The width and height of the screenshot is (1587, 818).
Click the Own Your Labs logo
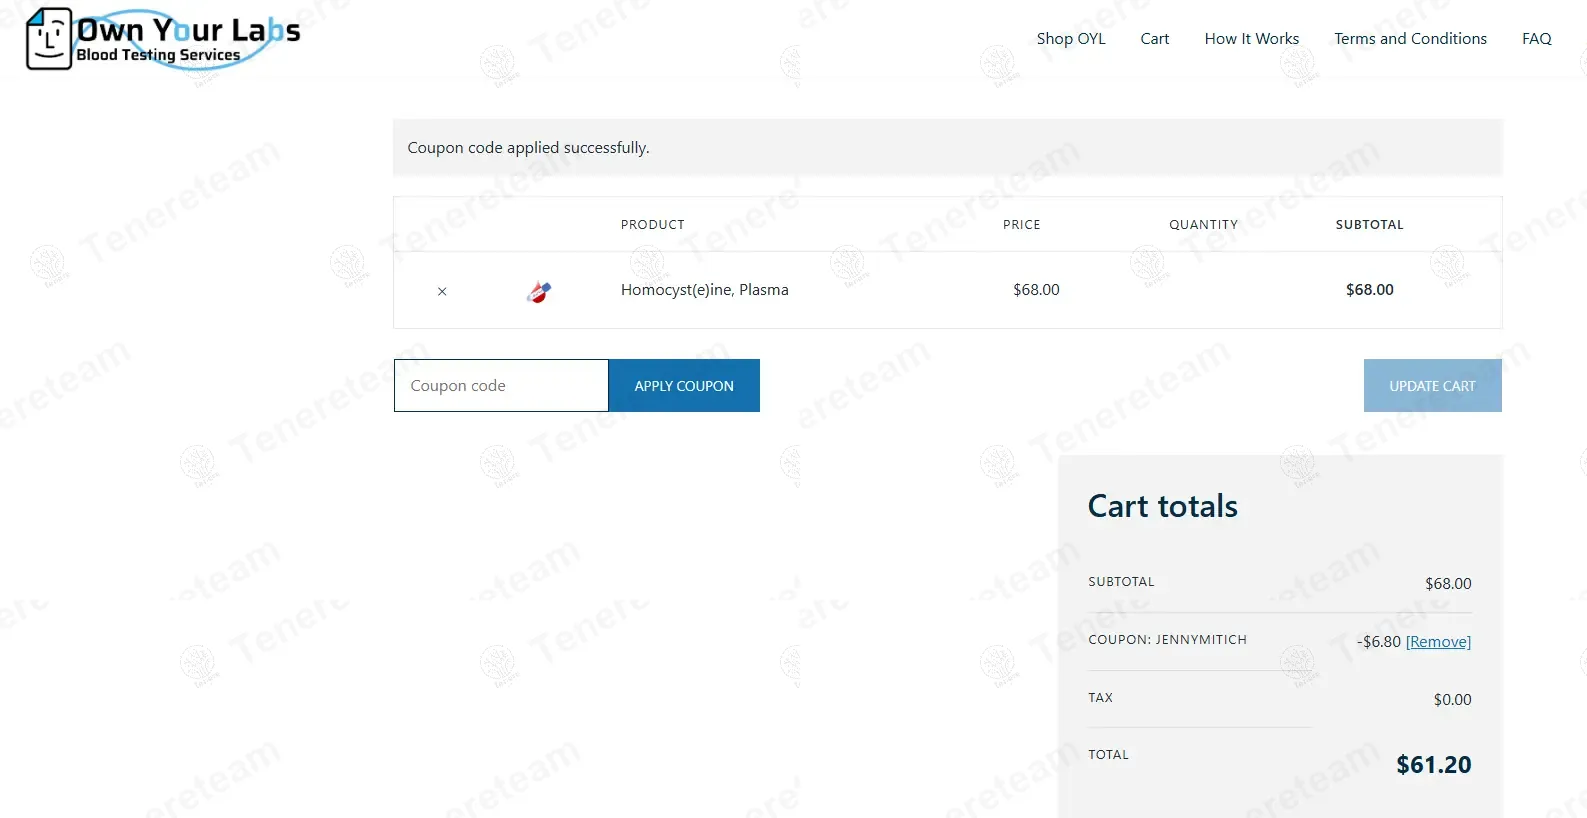pos(163,39)
